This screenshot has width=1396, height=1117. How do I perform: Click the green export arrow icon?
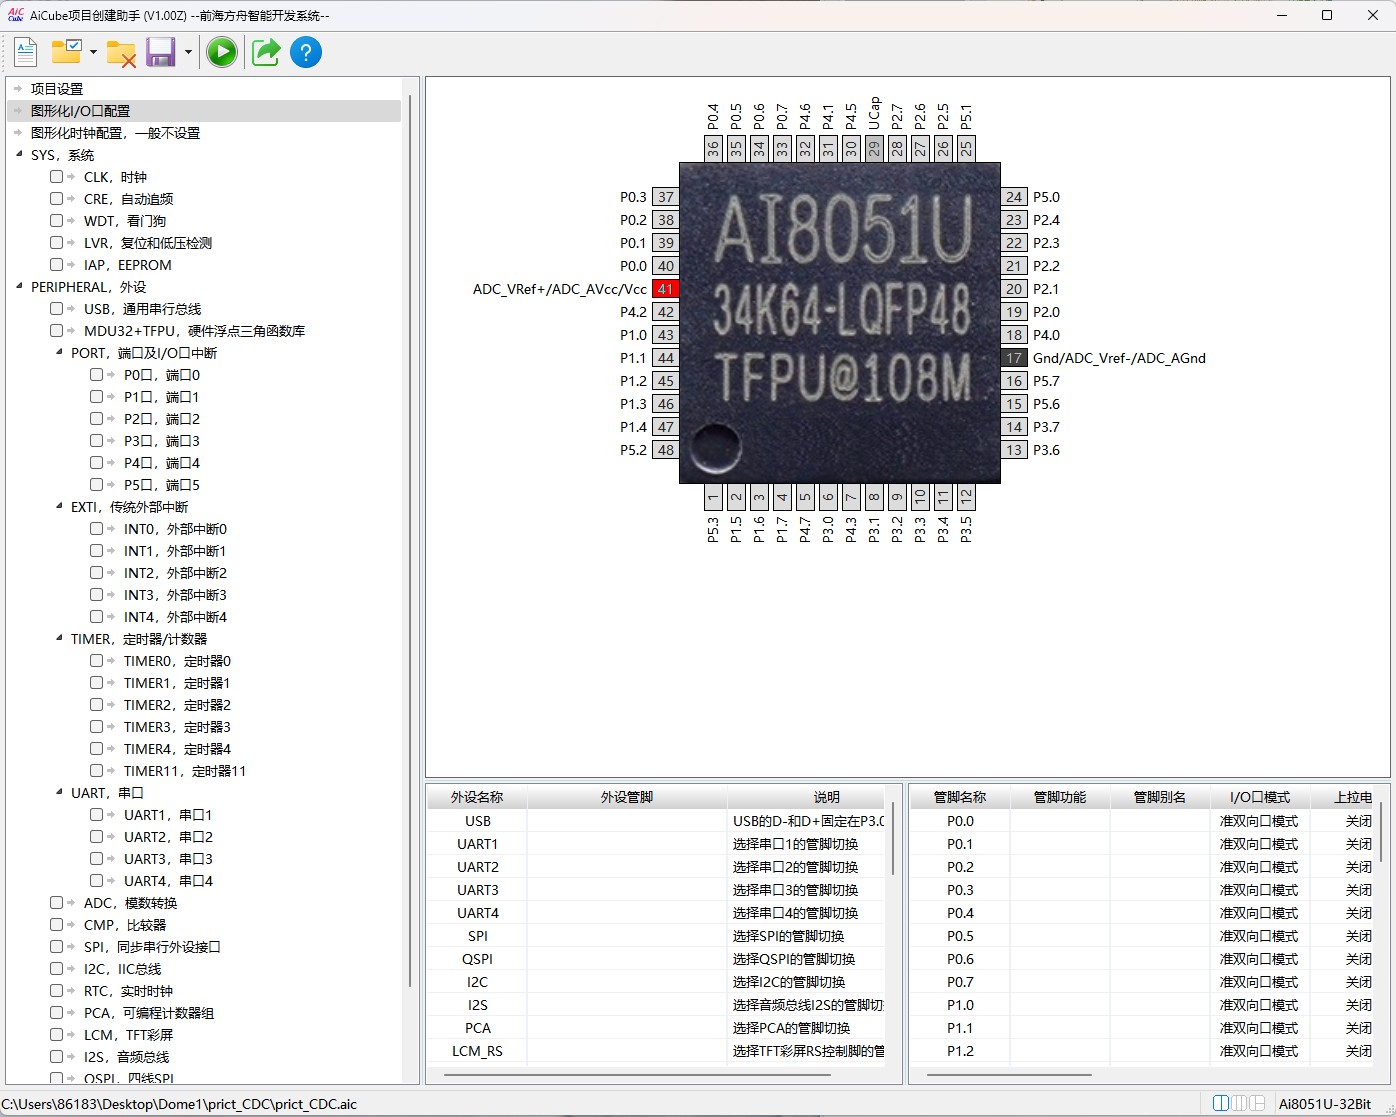click(265, 52)
